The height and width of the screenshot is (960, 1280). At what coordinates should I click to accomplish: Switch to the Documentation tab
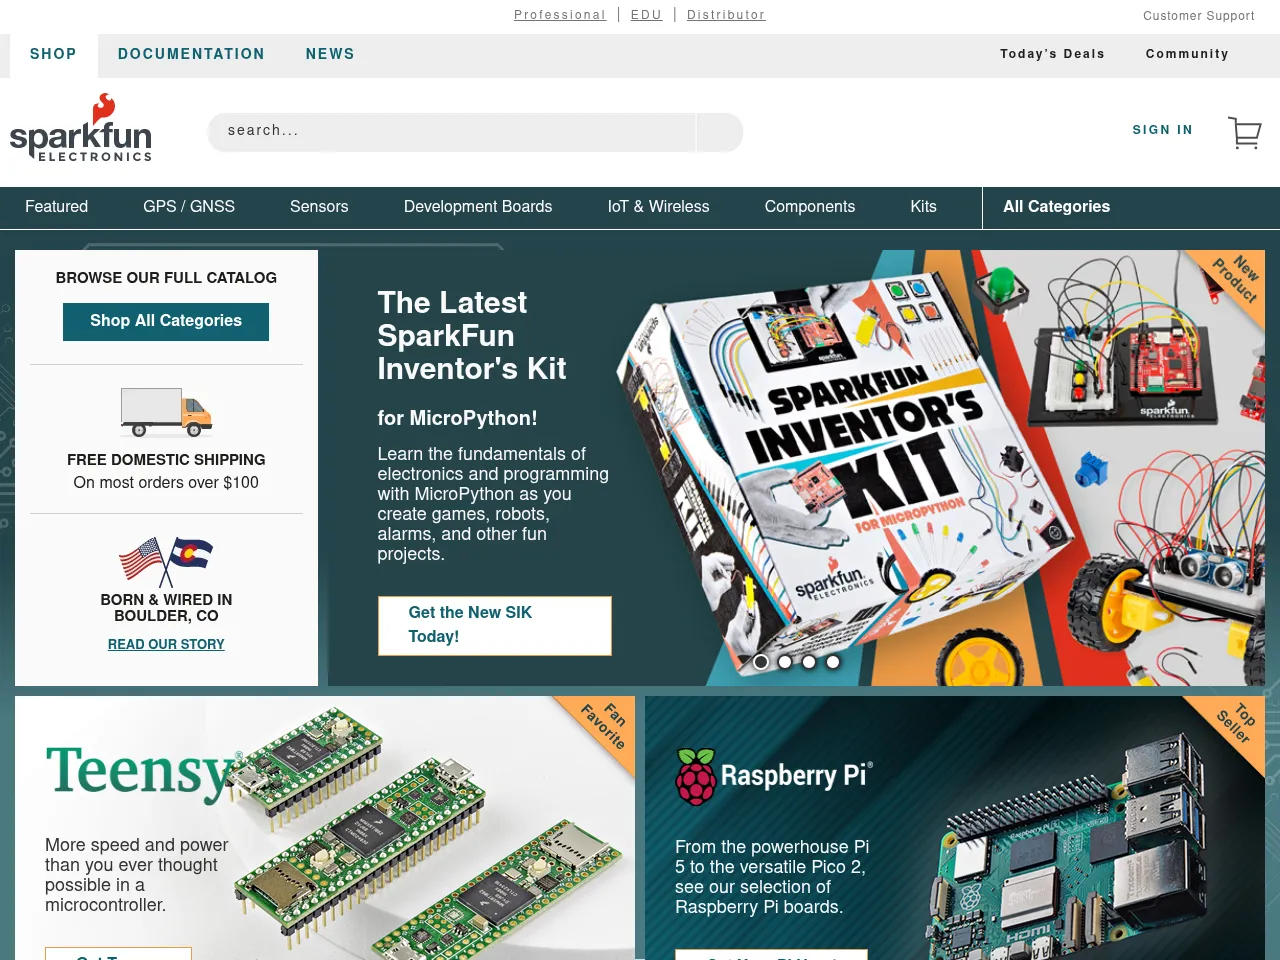191,54
